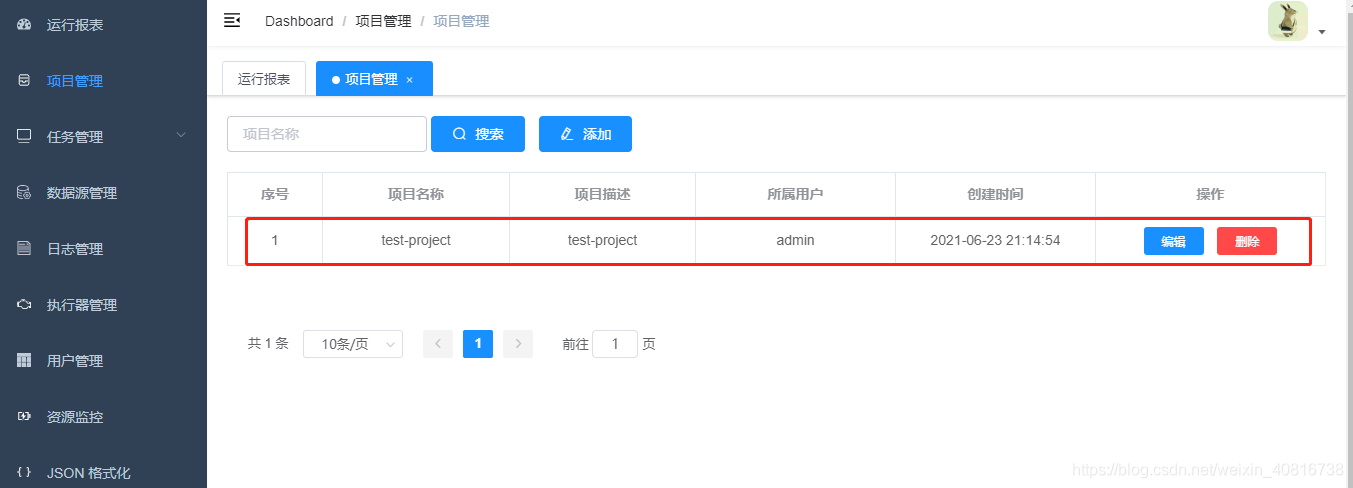The width and height of the screenshot is (1353, 488).
Task: Click the test-project cell under 项目名称
Action: click(416, 241)
